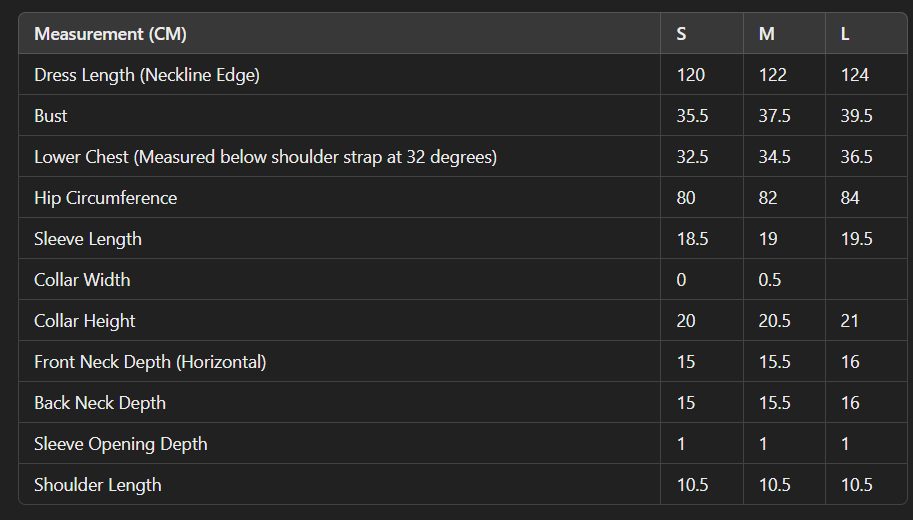Click the "Sleeve Opening Depth" row label
The width and height of the screenshot is (913, 520).
click(121, 444)
